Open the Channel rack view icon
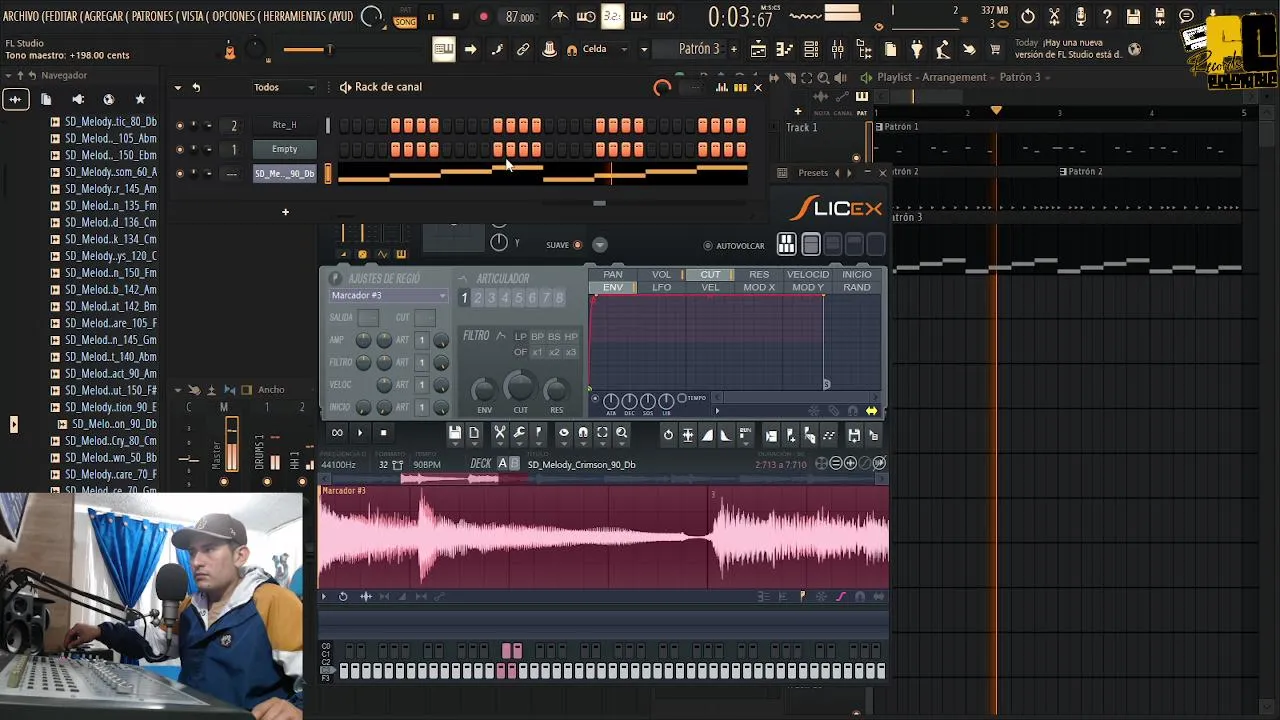1280x720 pixels. 811,49
